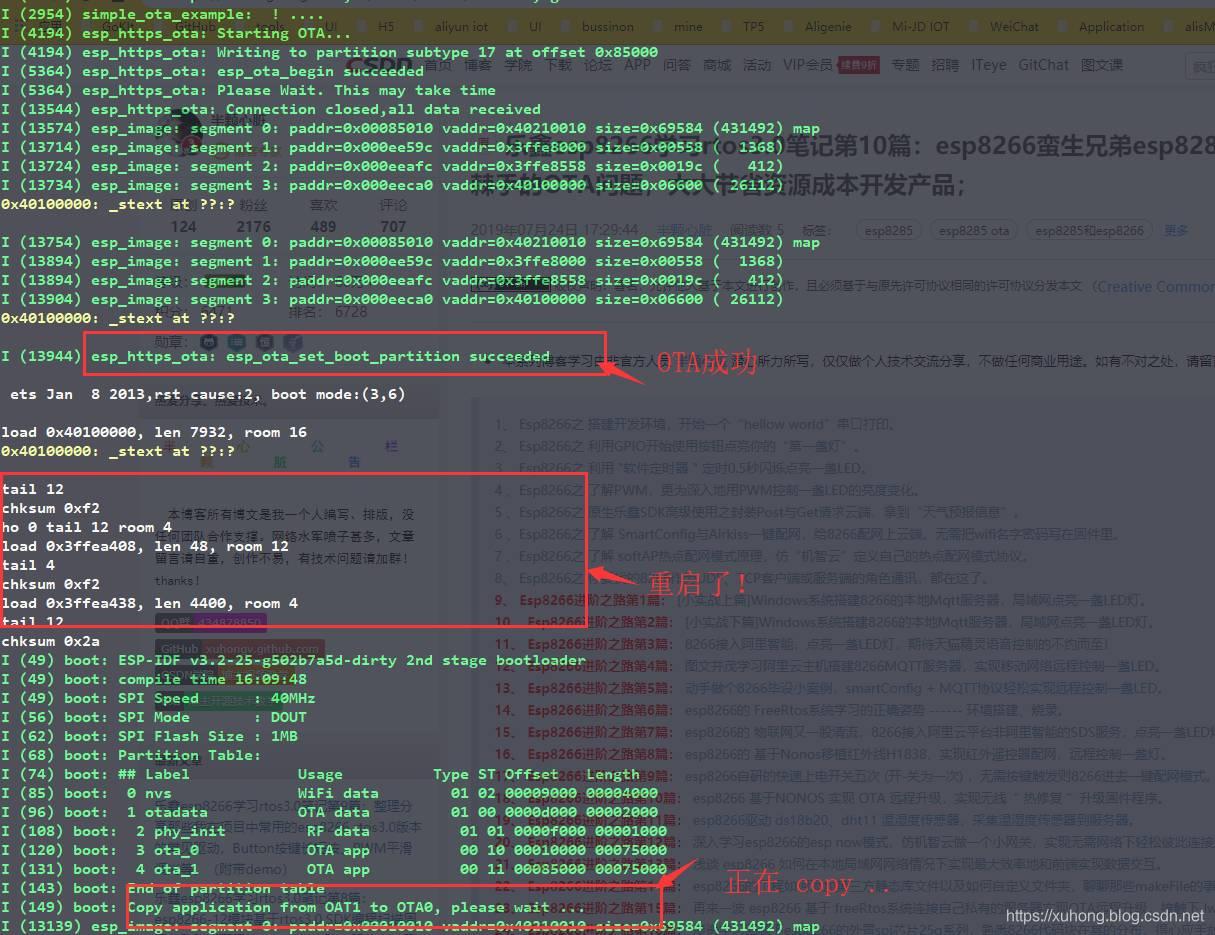This screenshot has width=1215, height=935.
Task: Open article link Esp8266进阶之路第2篇
Action: click(602, 622)
